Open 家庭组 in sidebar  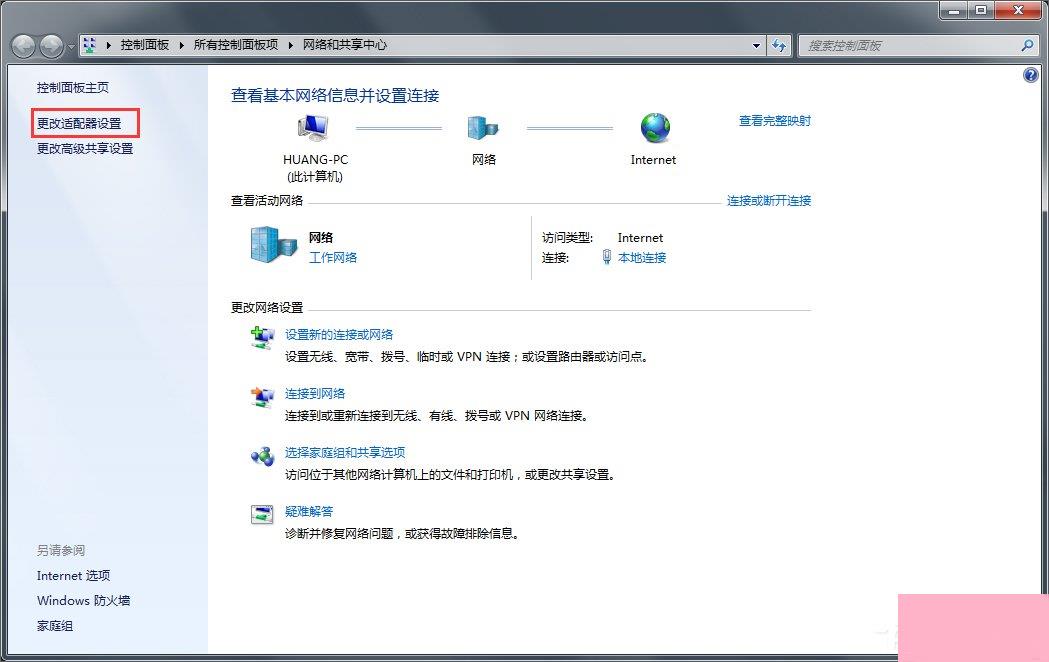pos(55,626)
